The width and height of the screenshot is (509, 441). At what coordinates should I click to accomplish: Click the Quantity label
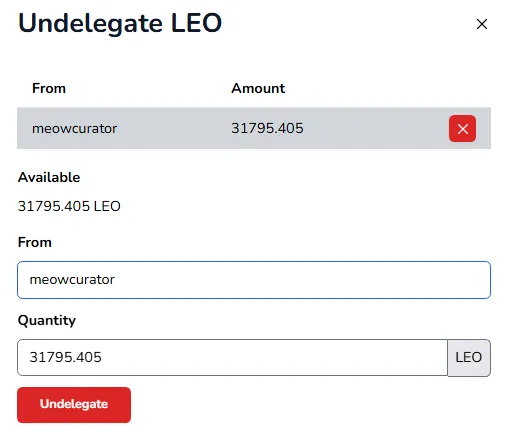(47, 321)
